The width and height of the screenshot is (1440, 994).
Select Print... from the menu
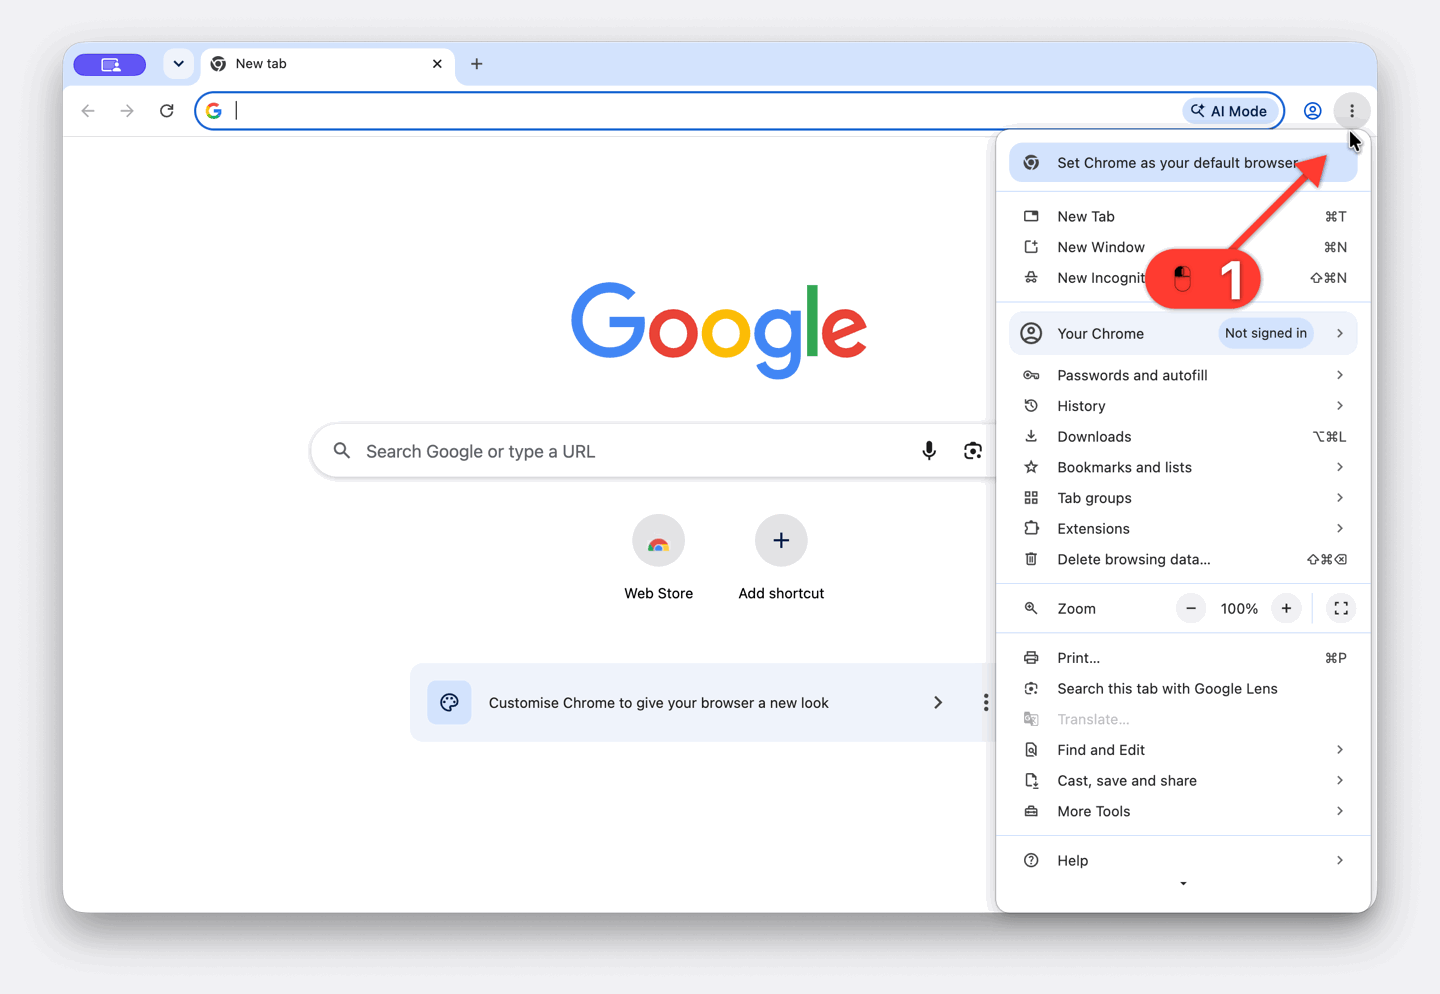click(x=1183, y=658)
